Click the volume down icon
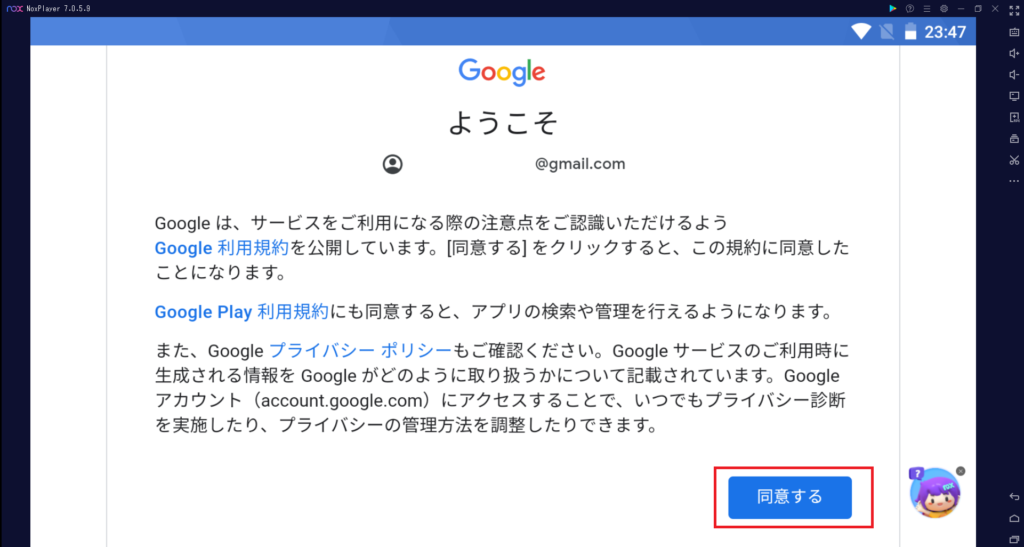Screen dimensions: 1024x547 click(x=1014, y=74)
